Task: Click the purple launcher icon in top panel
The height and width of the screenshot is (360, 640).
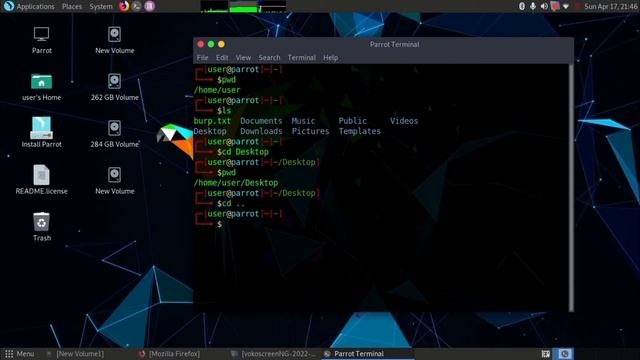Action: click(150, 6)
